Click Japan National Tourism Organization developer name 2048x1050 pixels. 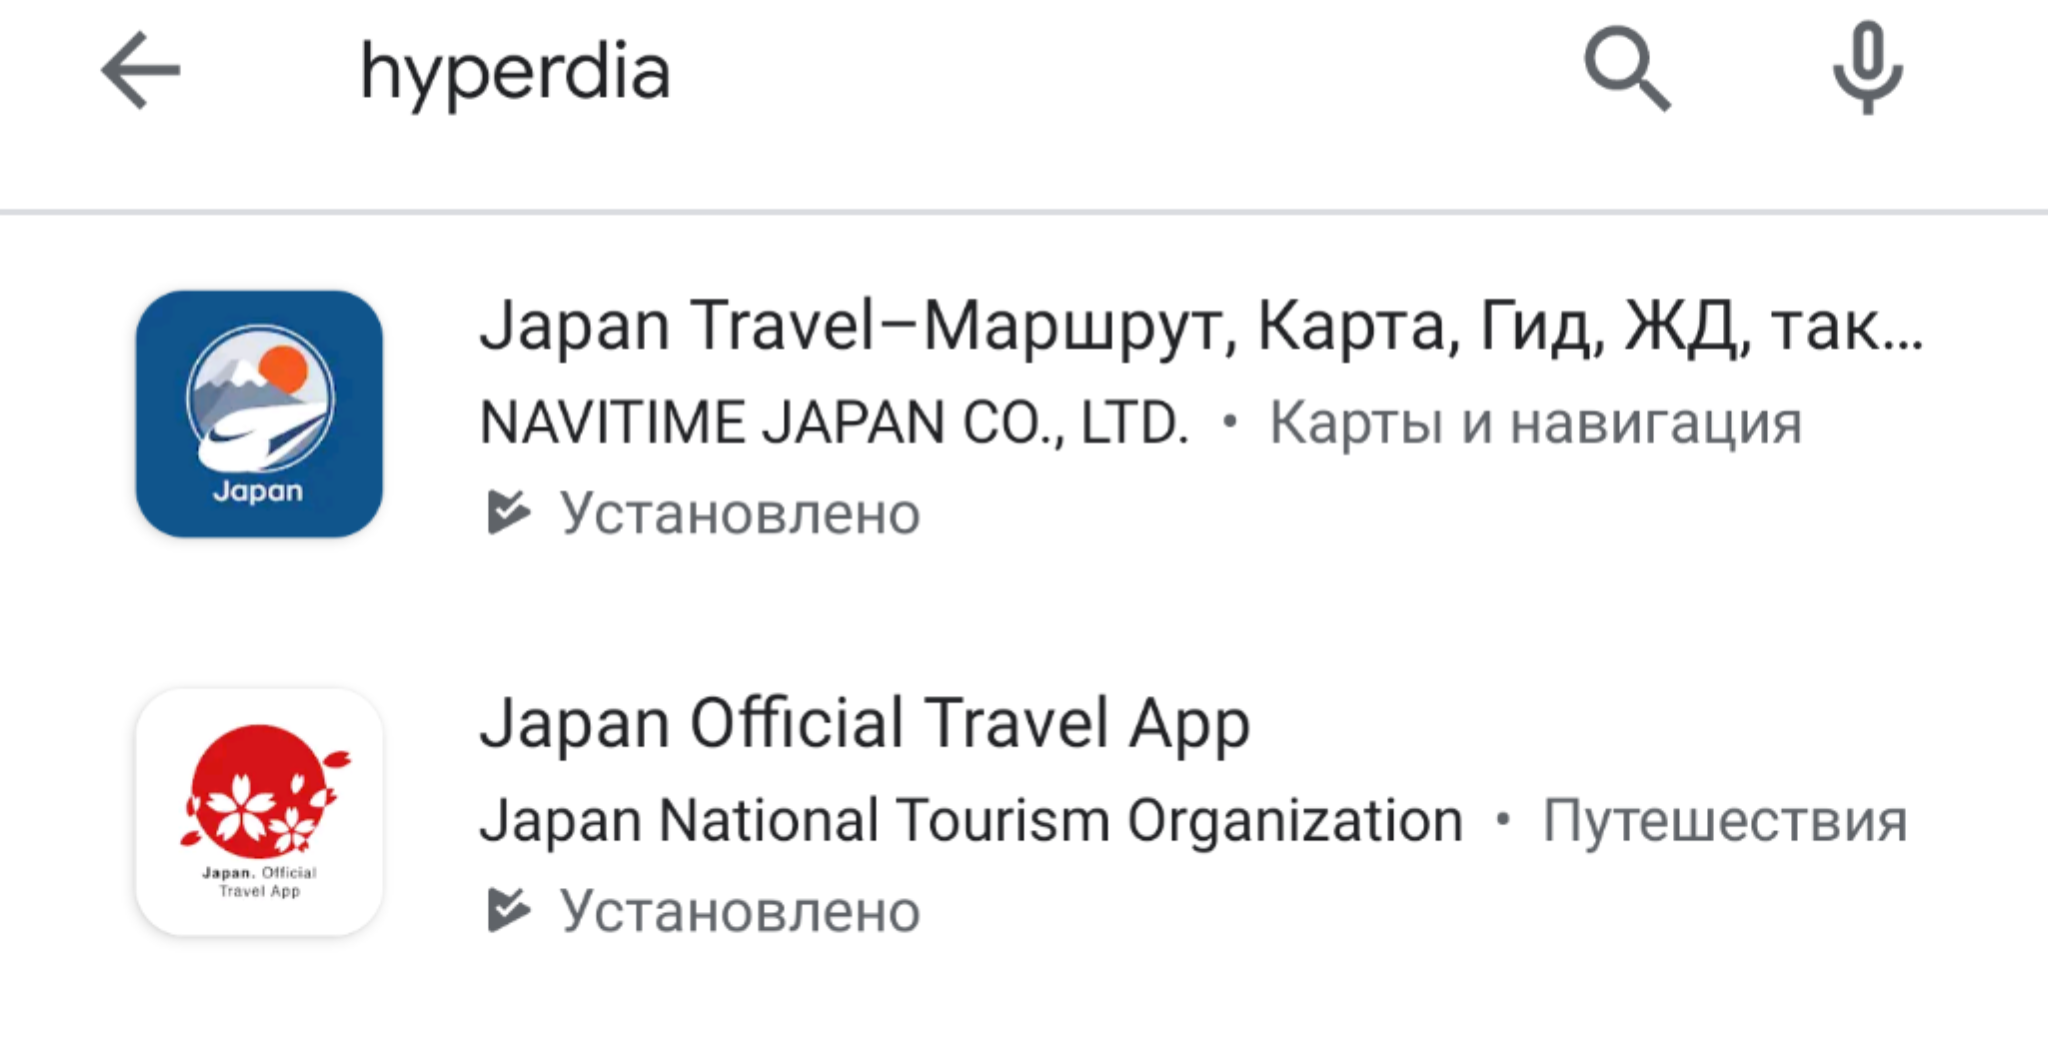click(x=970, y=821)
